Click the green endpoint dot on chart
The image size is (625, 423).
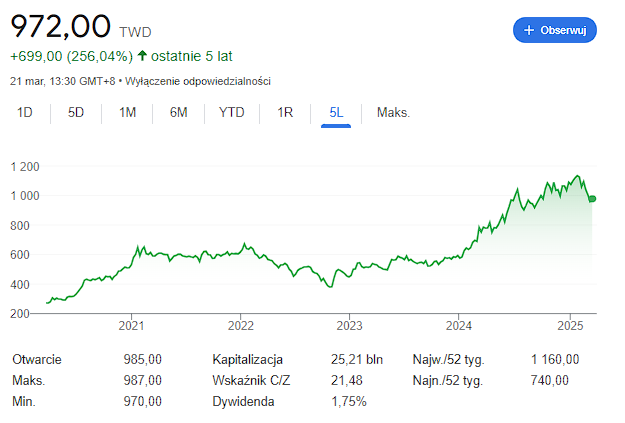(592, 199)
